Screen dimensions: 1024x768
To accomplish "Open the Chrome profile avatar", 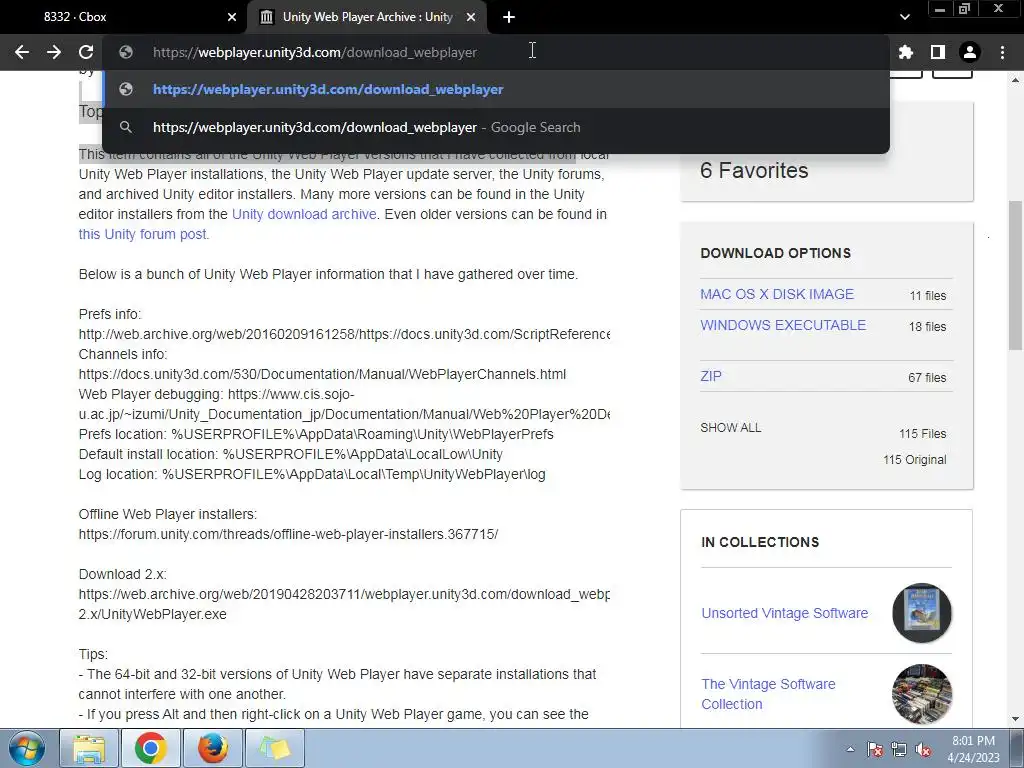I will (970, 52).
